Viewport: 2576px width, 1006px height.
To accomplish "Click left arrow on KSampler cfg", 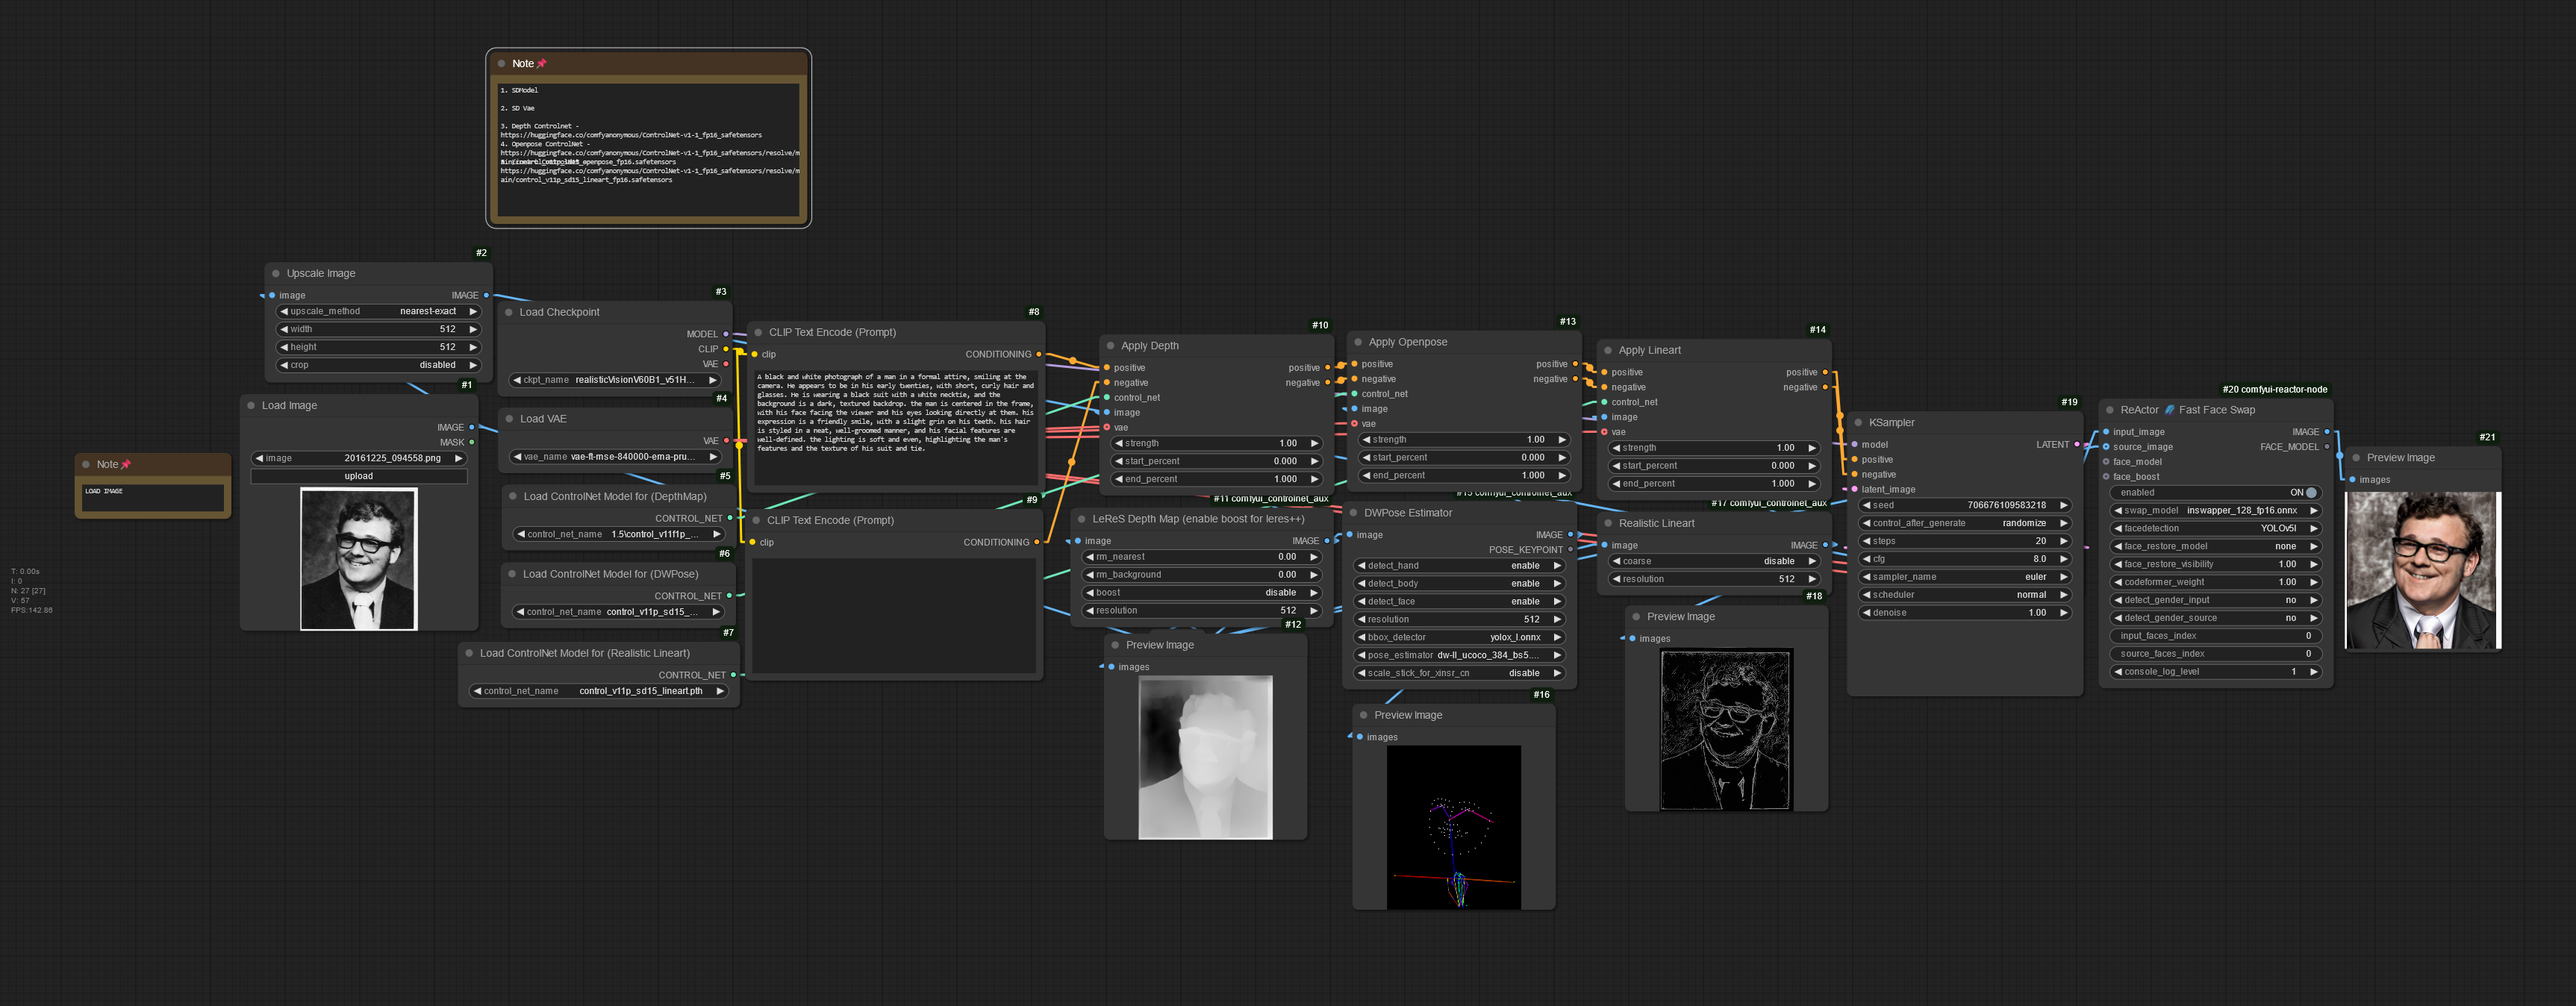I will point(1867,559).
